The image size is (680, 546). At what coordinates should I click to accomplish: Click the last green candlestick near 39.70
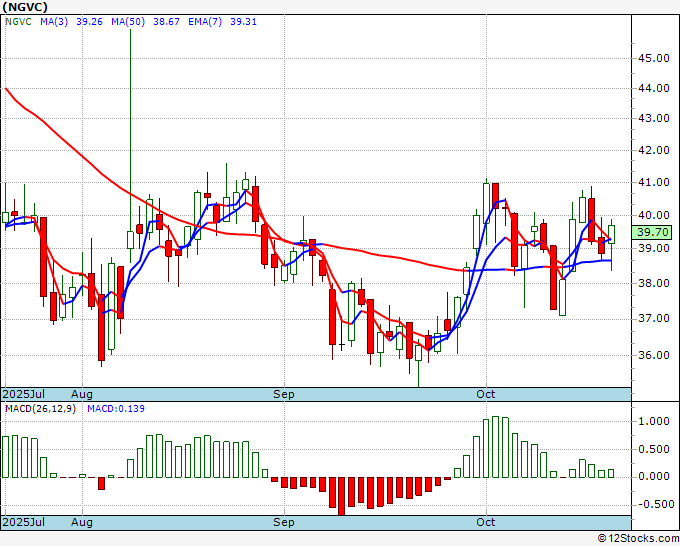tap(611, 235)
